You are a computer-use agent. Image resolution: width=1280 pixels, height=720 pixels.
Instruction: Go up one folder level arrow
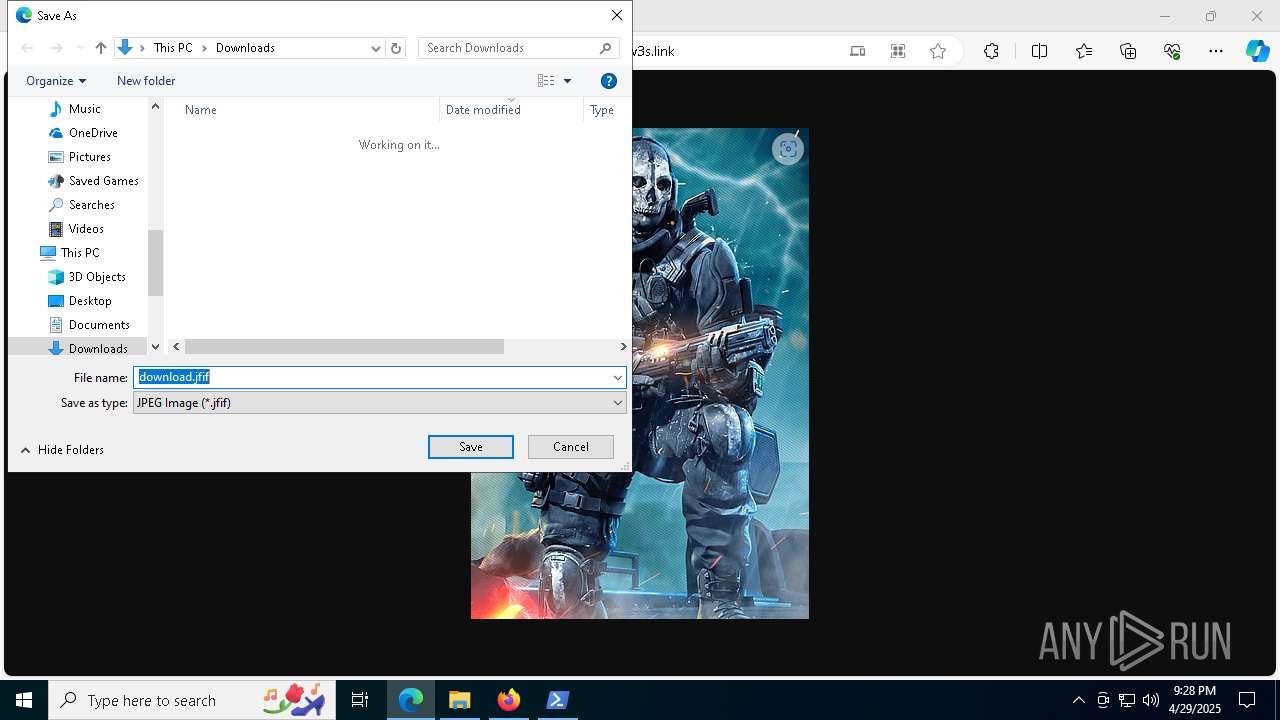click(x=100, y=48)
